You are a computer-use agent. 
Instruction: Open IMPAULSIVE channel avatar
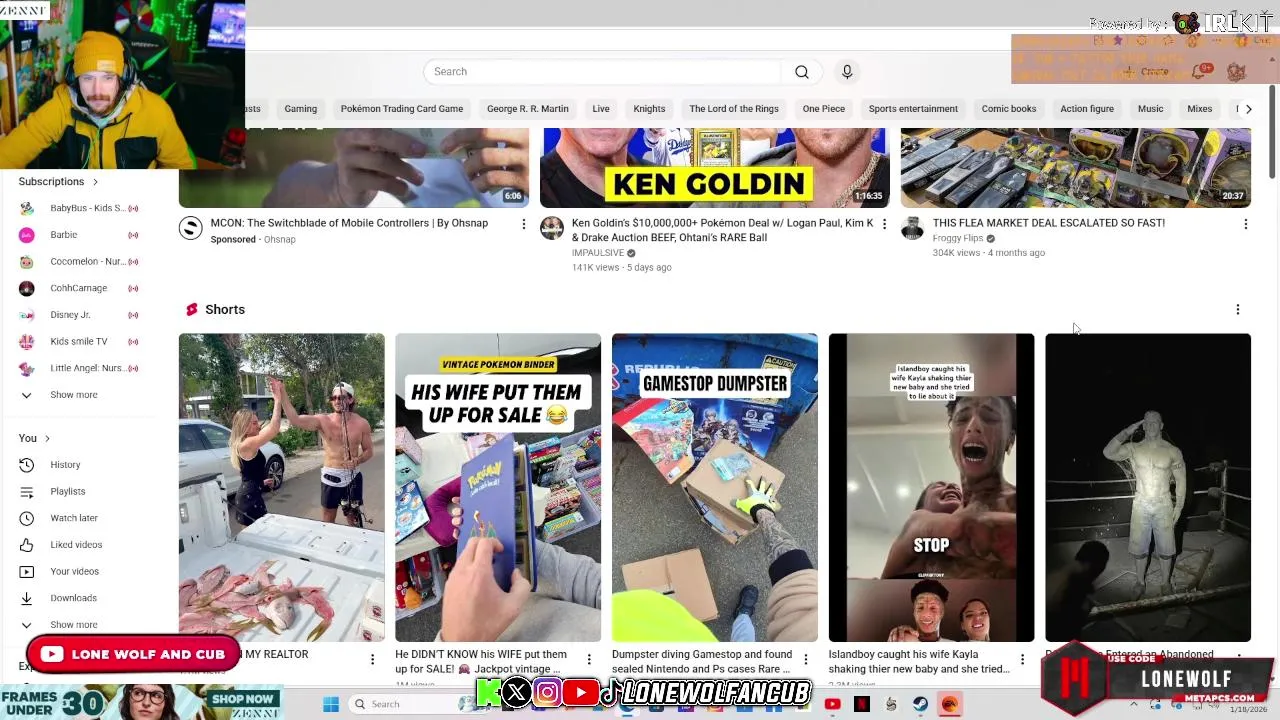tap(552, 228)
